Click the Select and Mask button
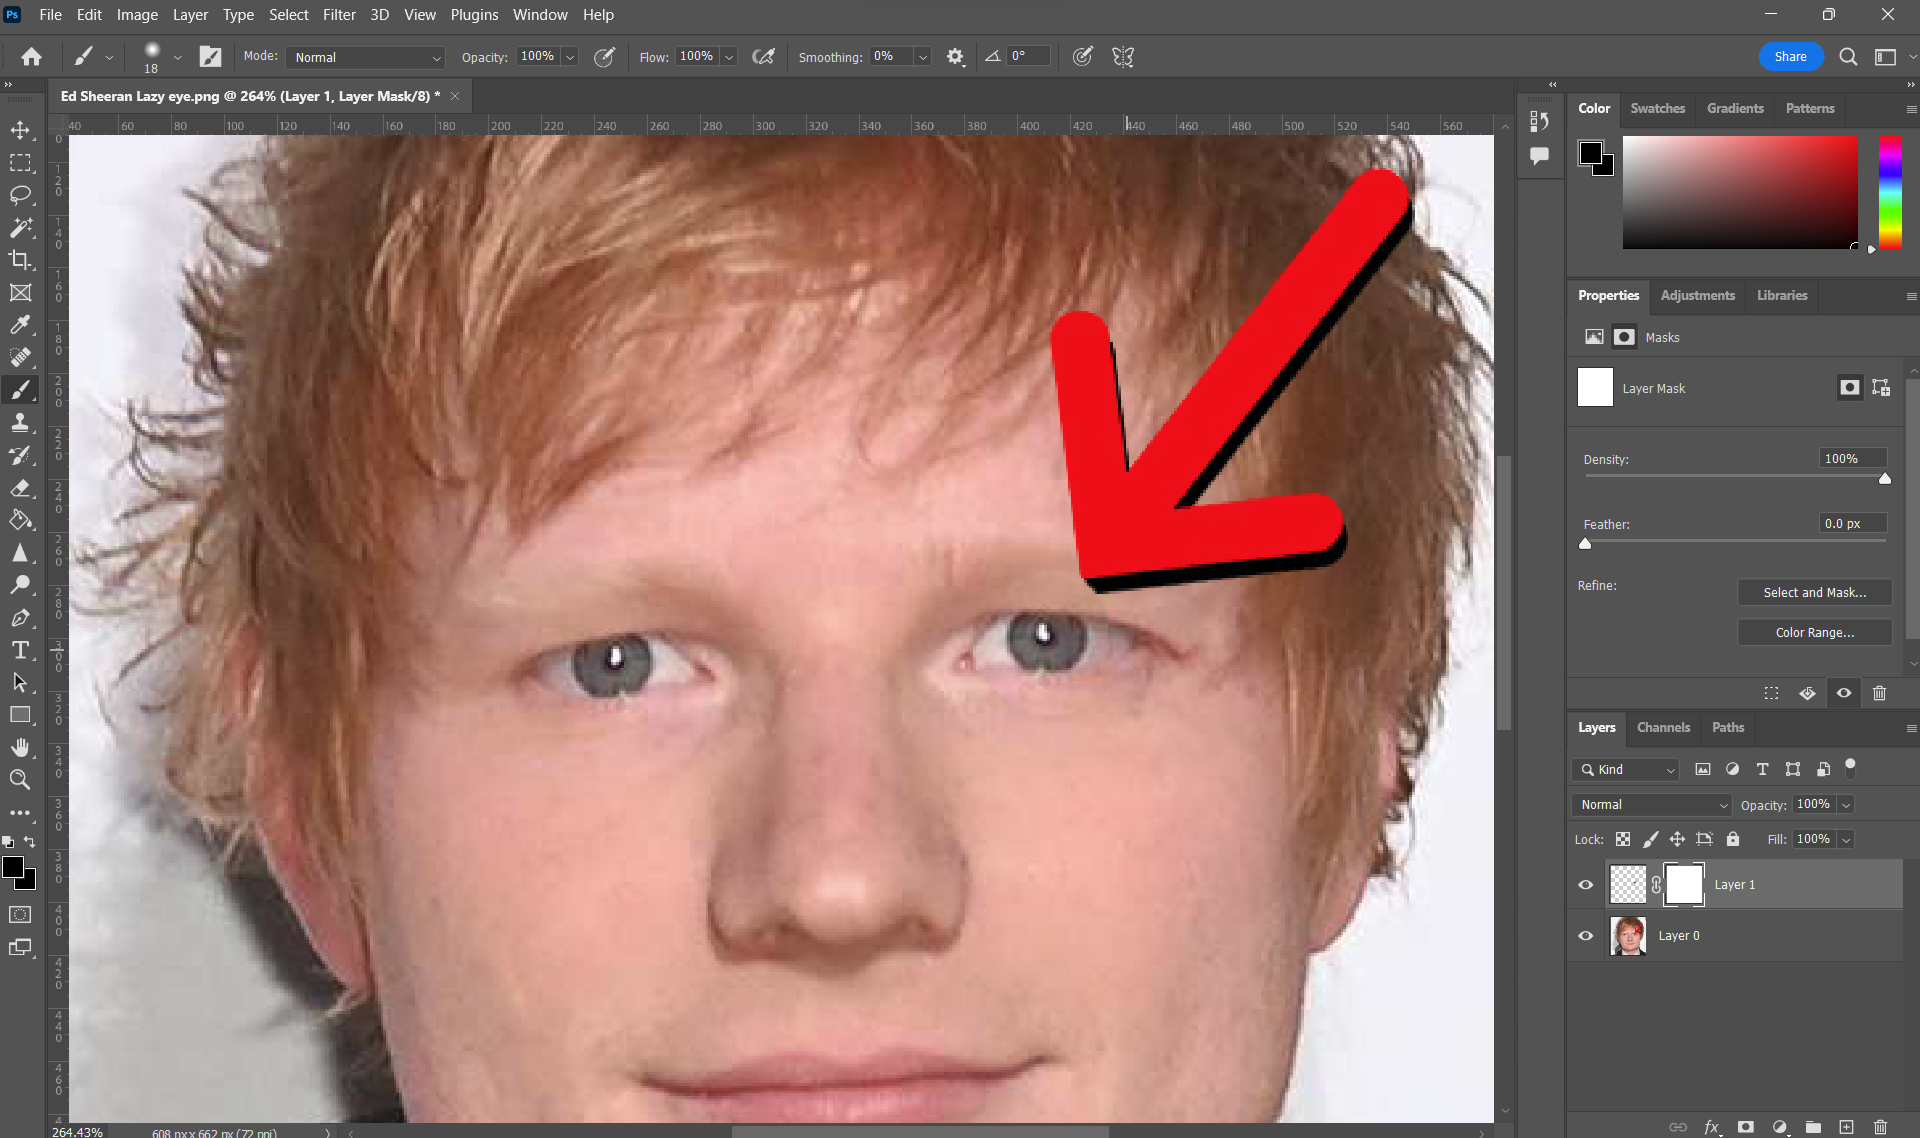1920x1138 pixels. pos(1814,593)
